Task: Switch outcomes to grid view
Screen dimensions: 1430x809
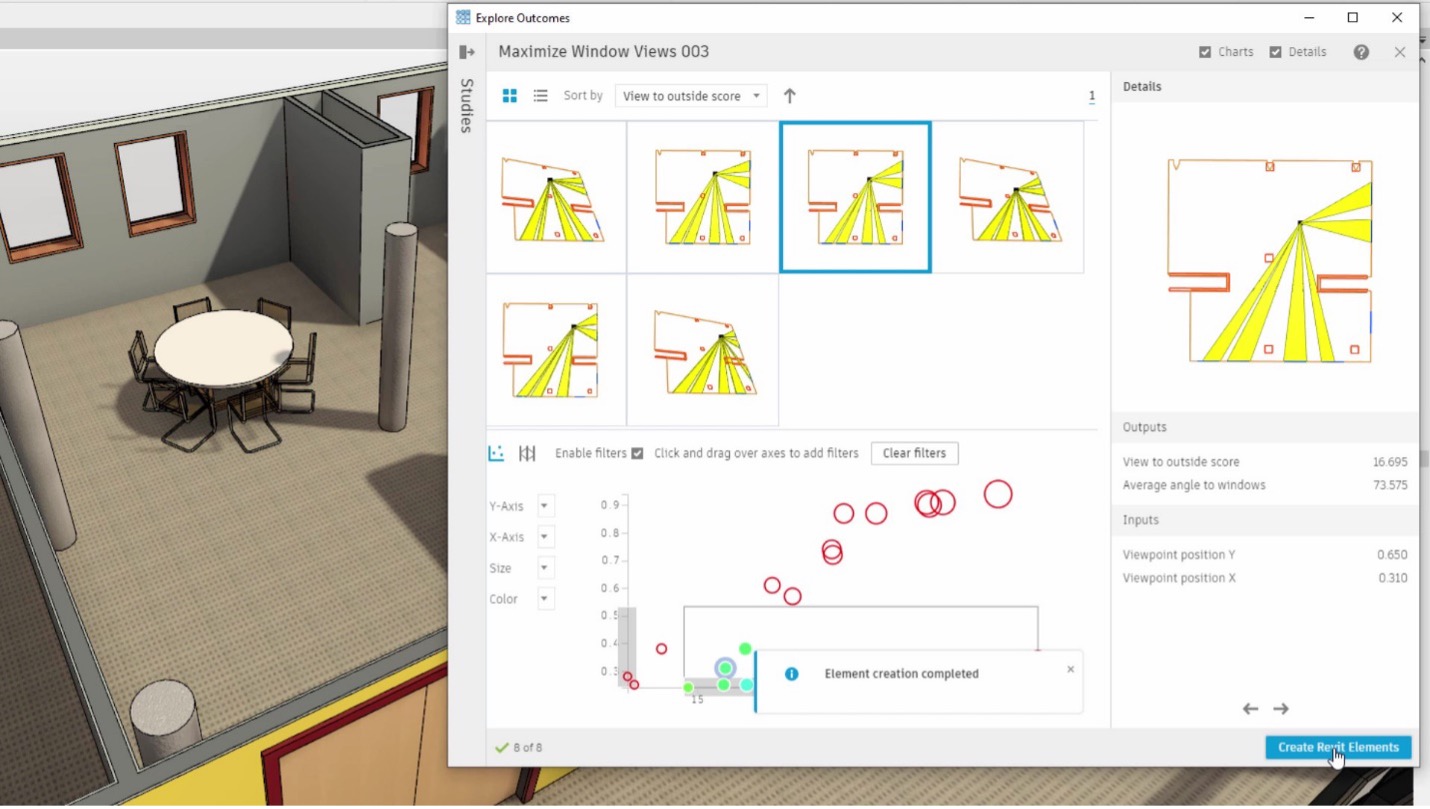Action: tap(509, 95)
